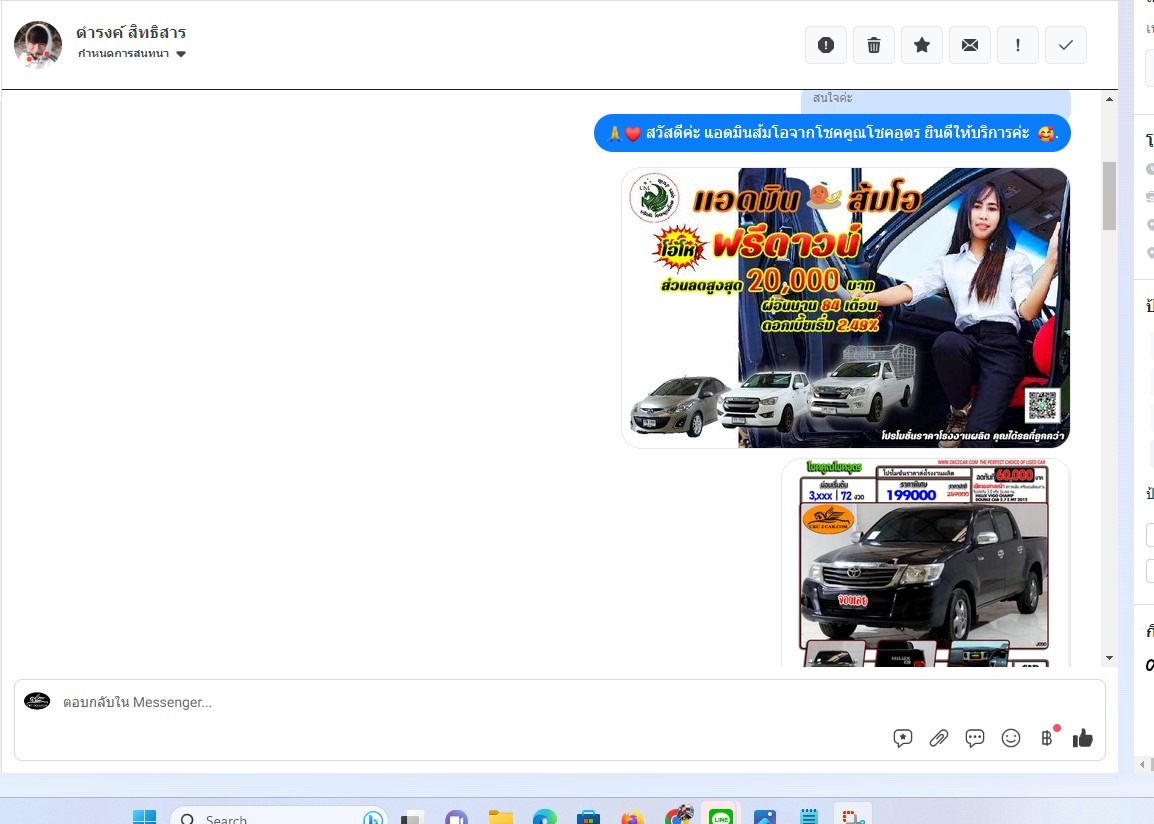Image resolution: width=1154 pixels, height=824 pixels.
Task: Click contact name ดำรงค์ สิทธิสาร
Action: click(x=131, y=33)
